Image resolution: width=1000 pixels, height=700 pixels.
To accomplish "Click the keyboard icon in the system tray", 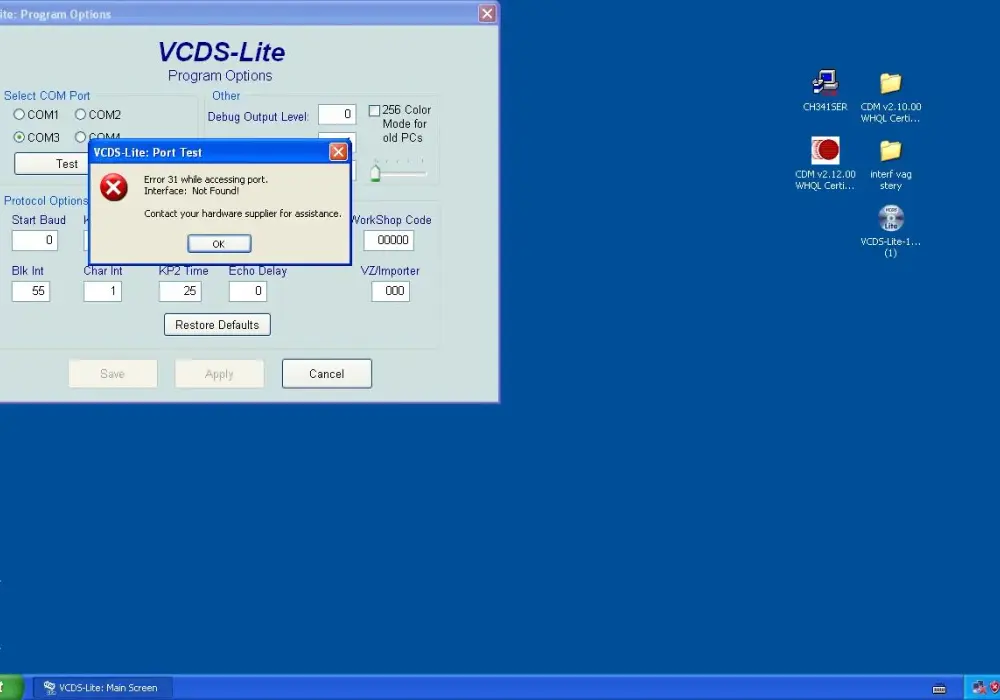I will (939, 689).
